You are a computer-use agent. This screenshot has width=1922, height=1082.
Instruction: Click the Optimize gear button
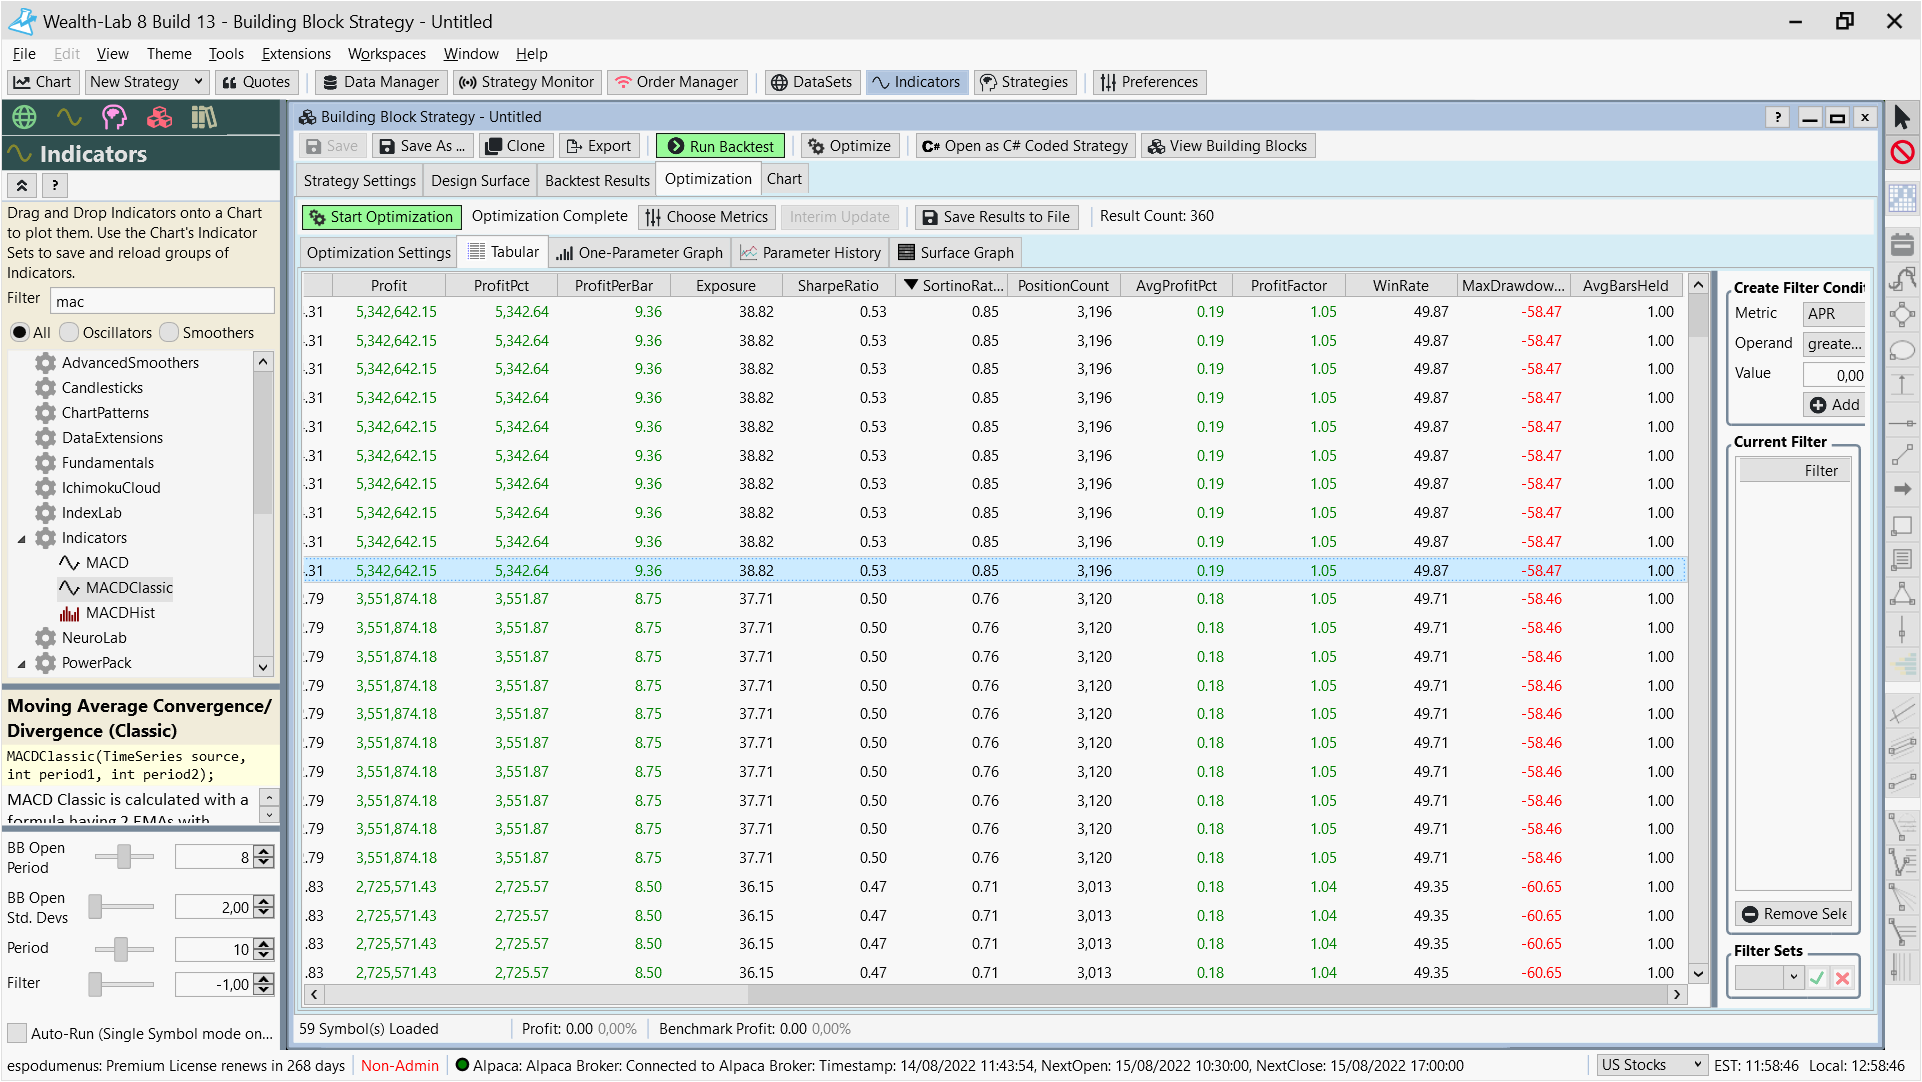849,146
